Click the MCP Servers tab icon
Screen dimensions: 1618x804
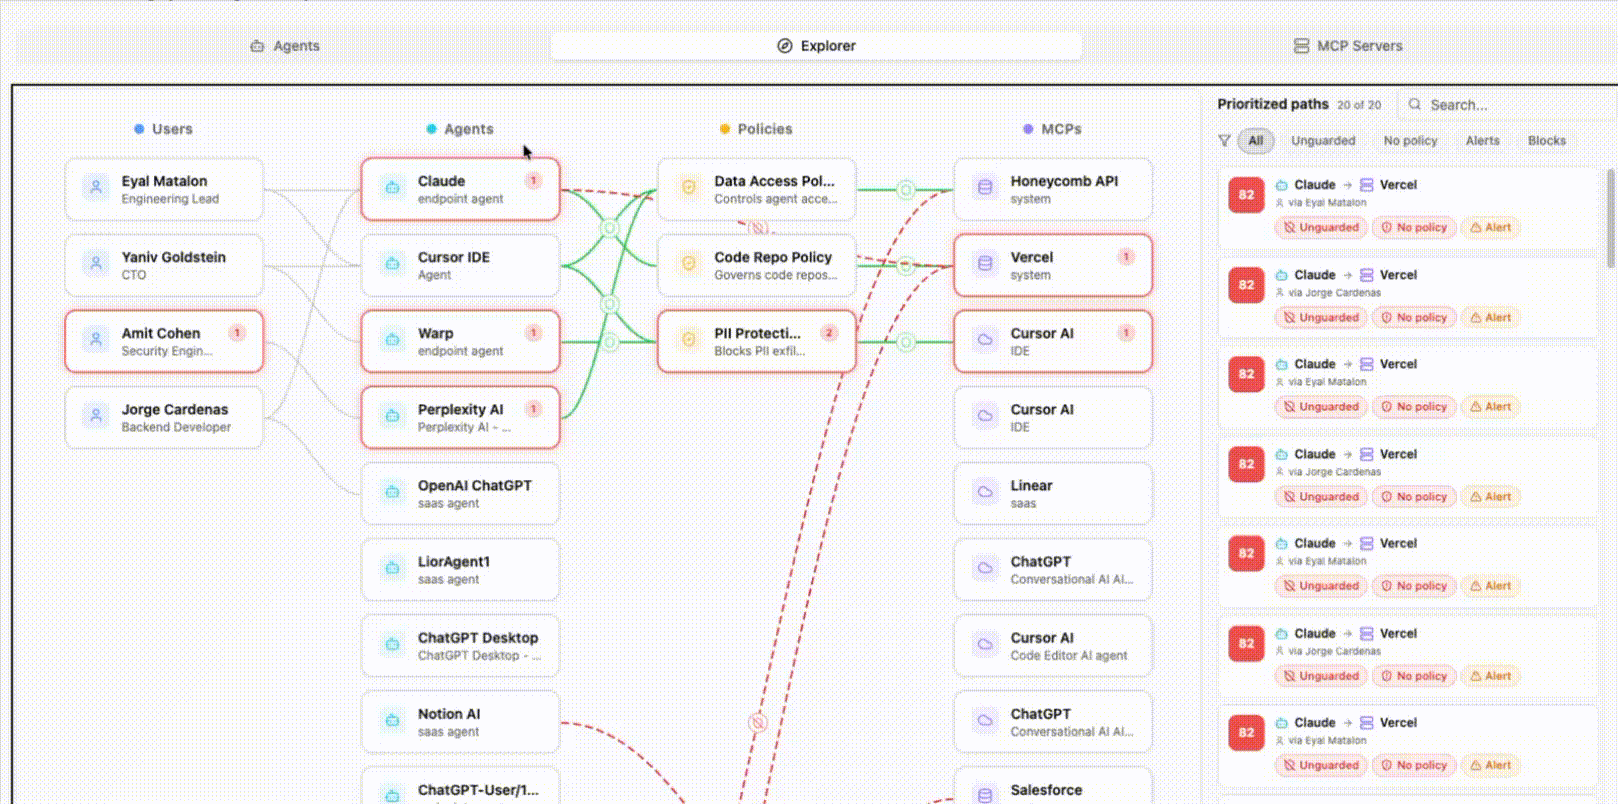[x=1301, y=46]
